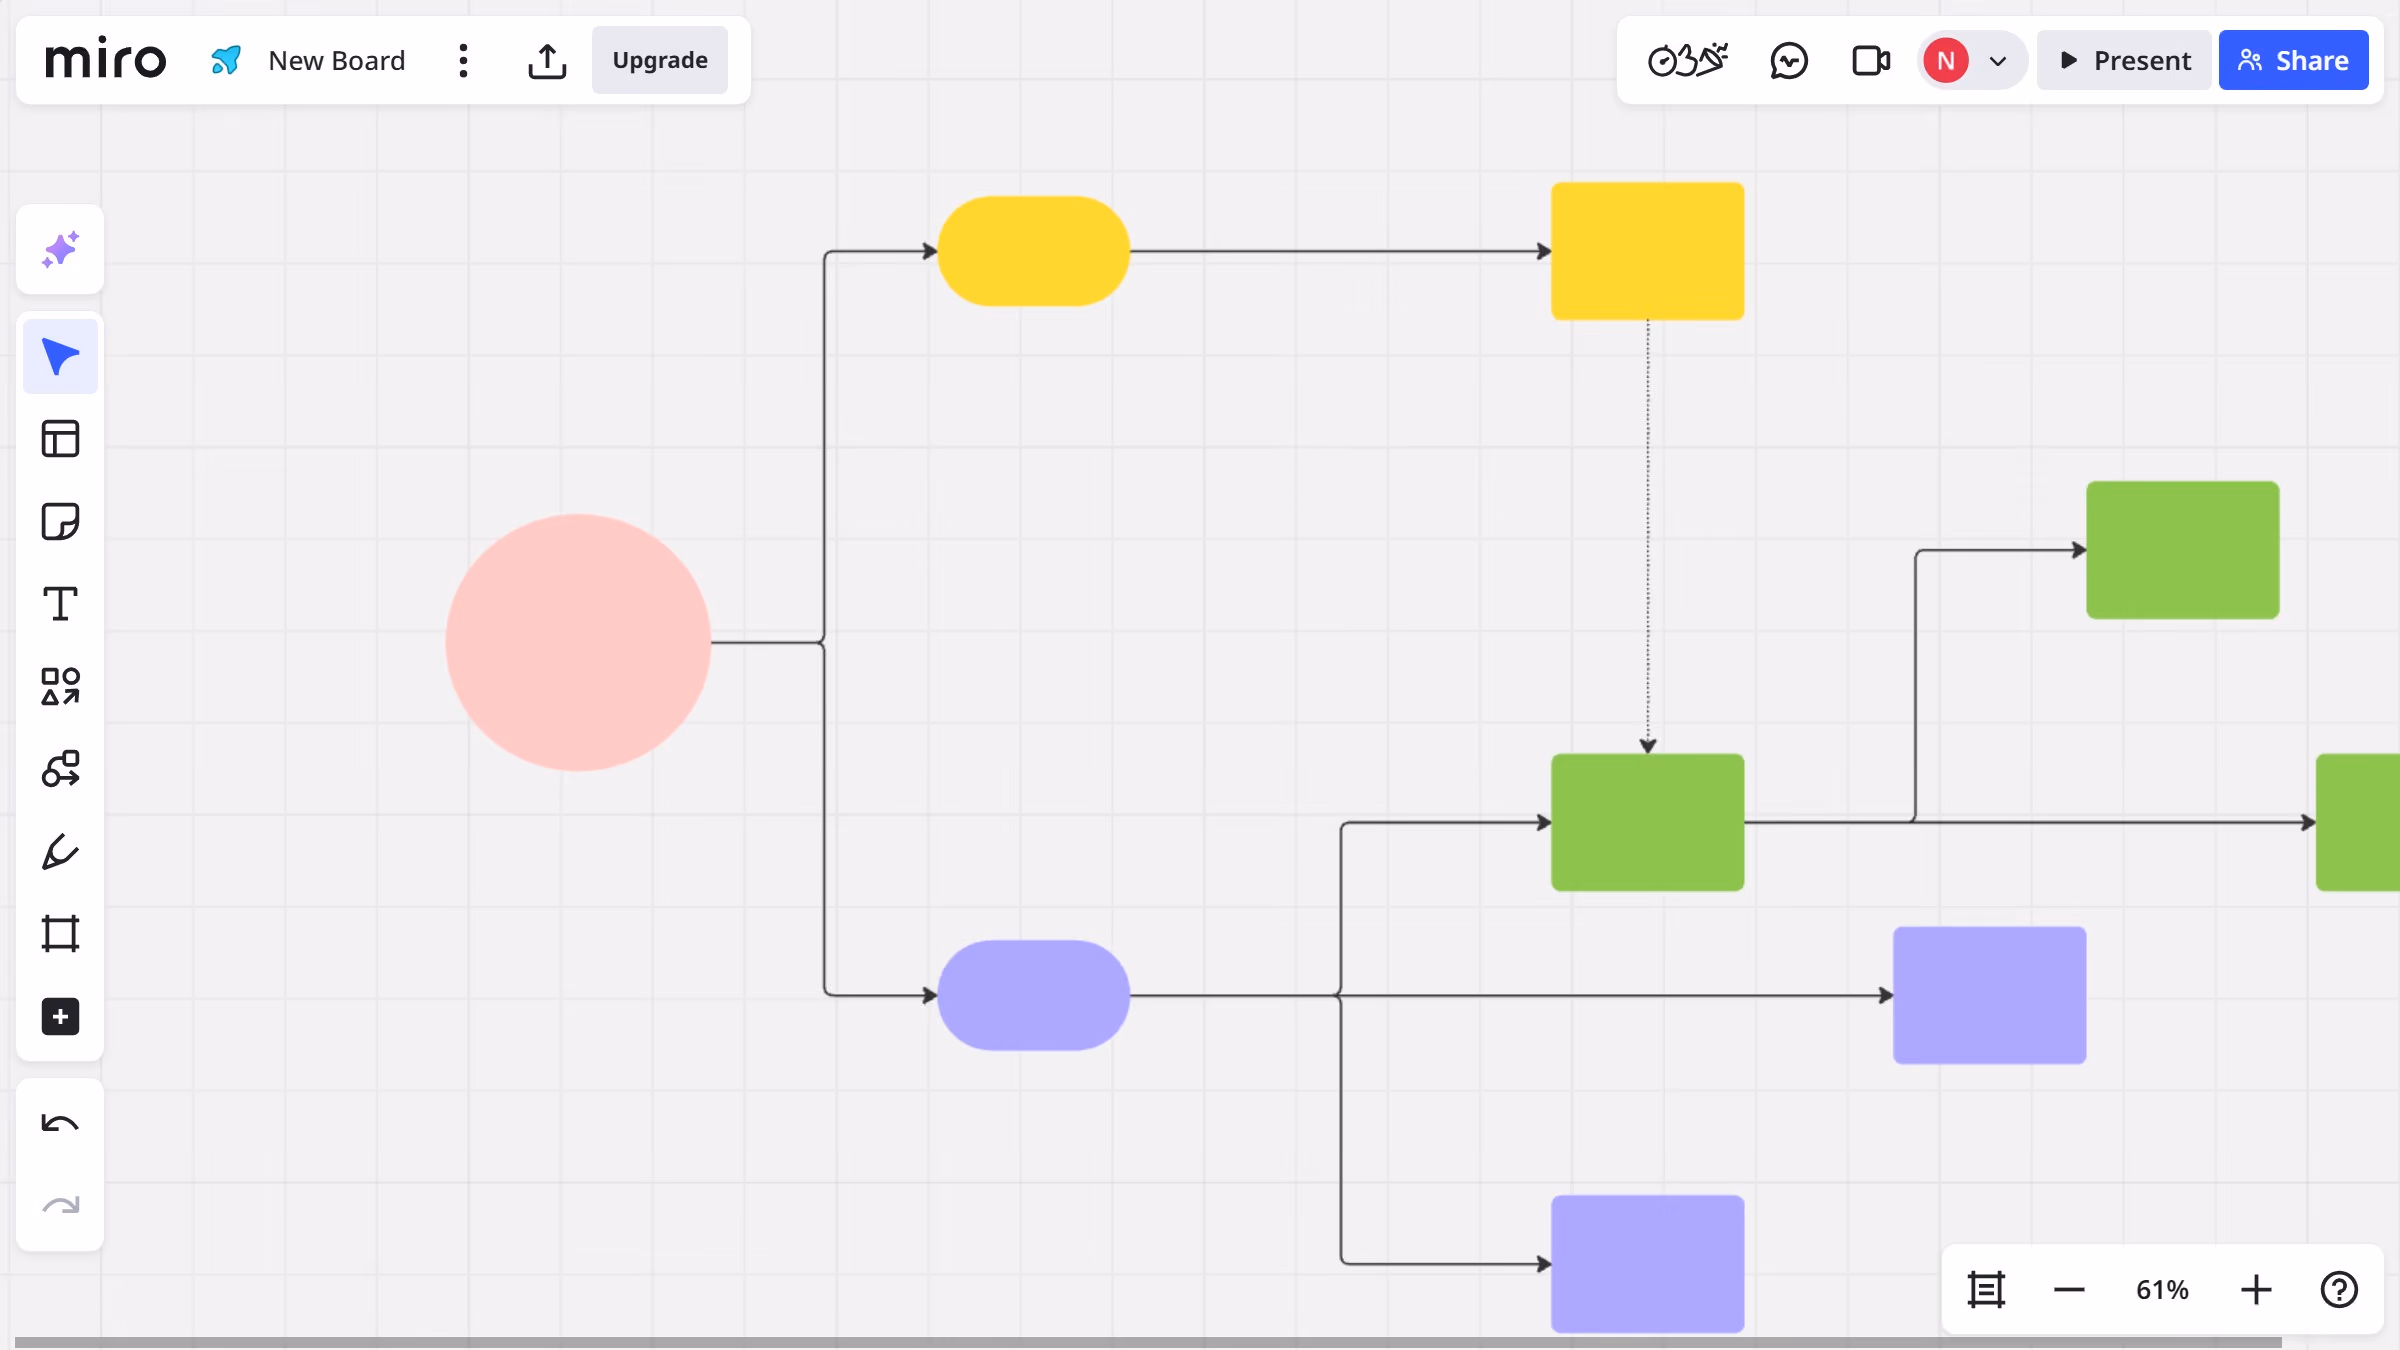
Task: Open the board options three-dot menu
Action: (x=463, y=60)
